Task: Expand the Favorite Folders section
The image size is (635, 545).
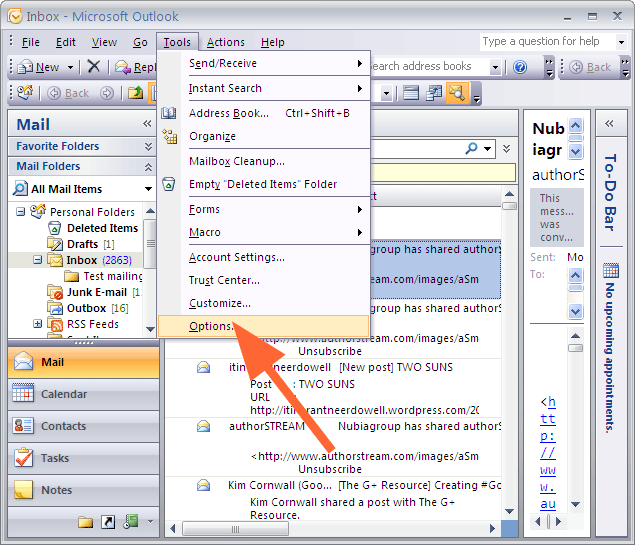Action: click(x=149, y=146)
